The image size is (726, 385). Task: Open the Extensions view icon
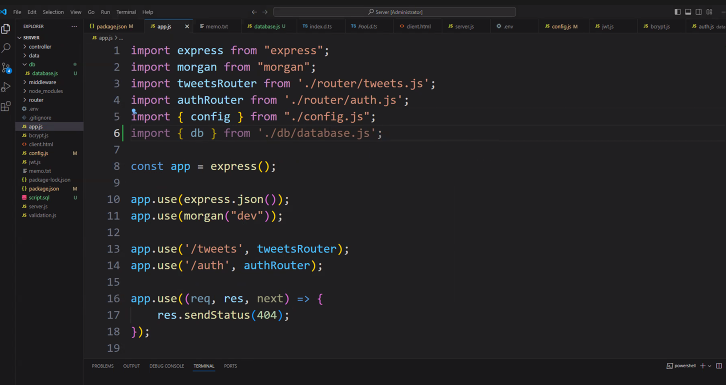(6, 106)
